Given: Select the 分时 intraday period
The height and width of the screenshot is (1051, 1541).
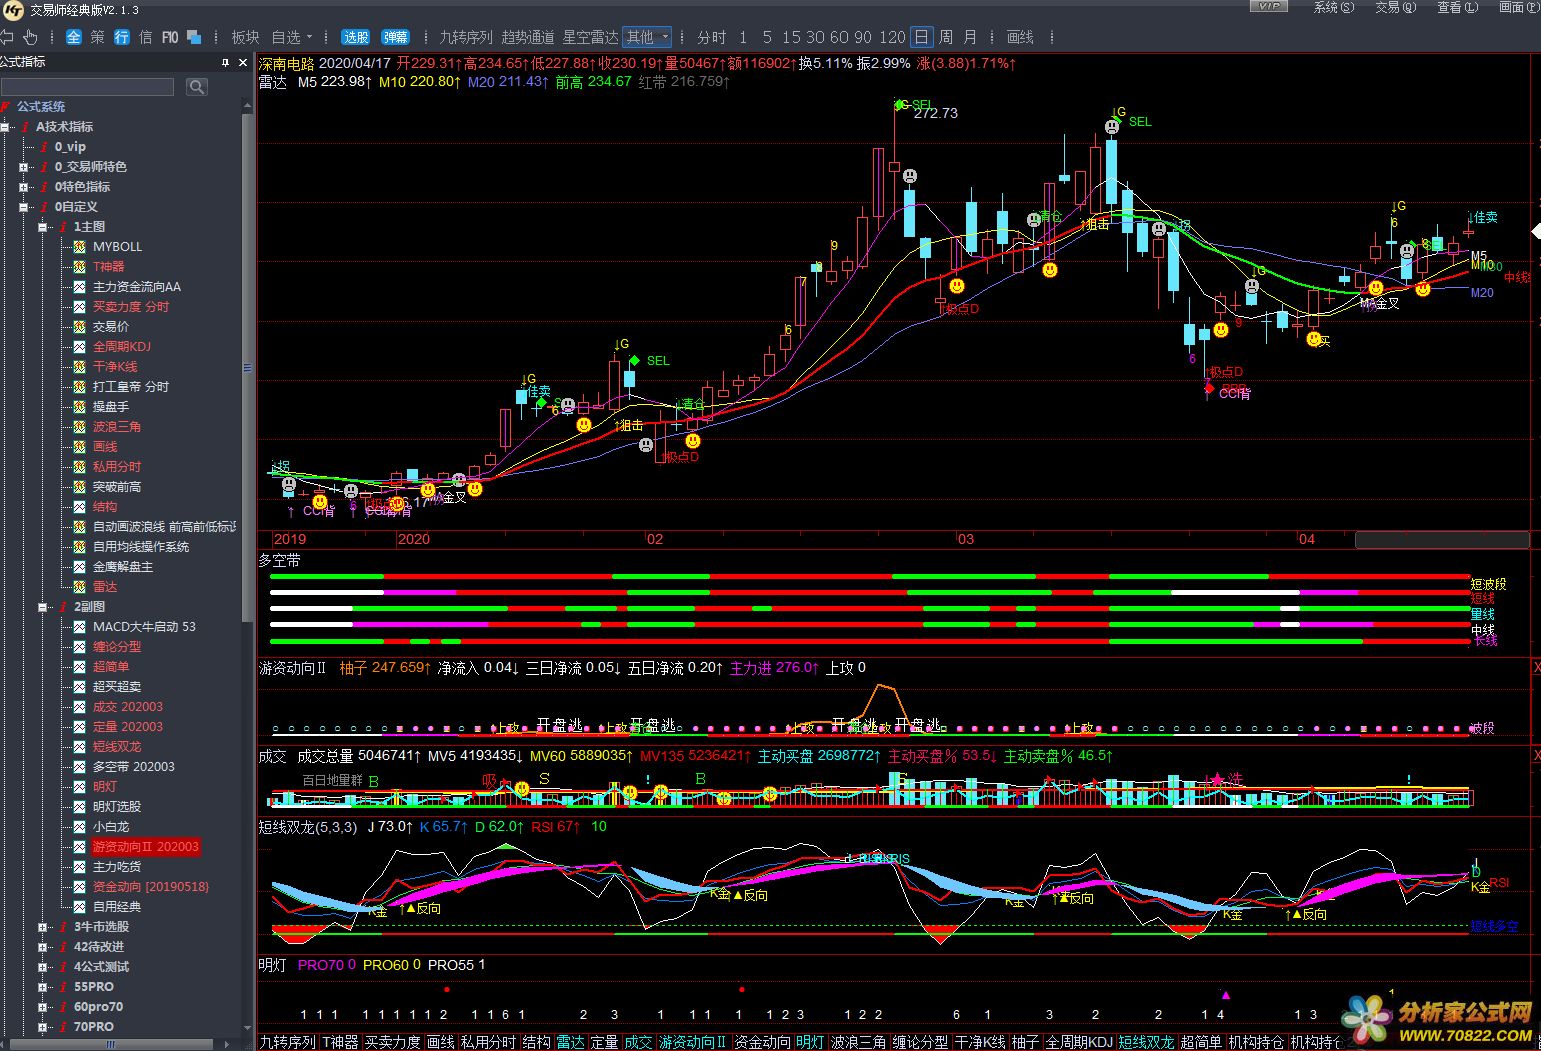Looking at the screenshot, I should click(712, 37).
